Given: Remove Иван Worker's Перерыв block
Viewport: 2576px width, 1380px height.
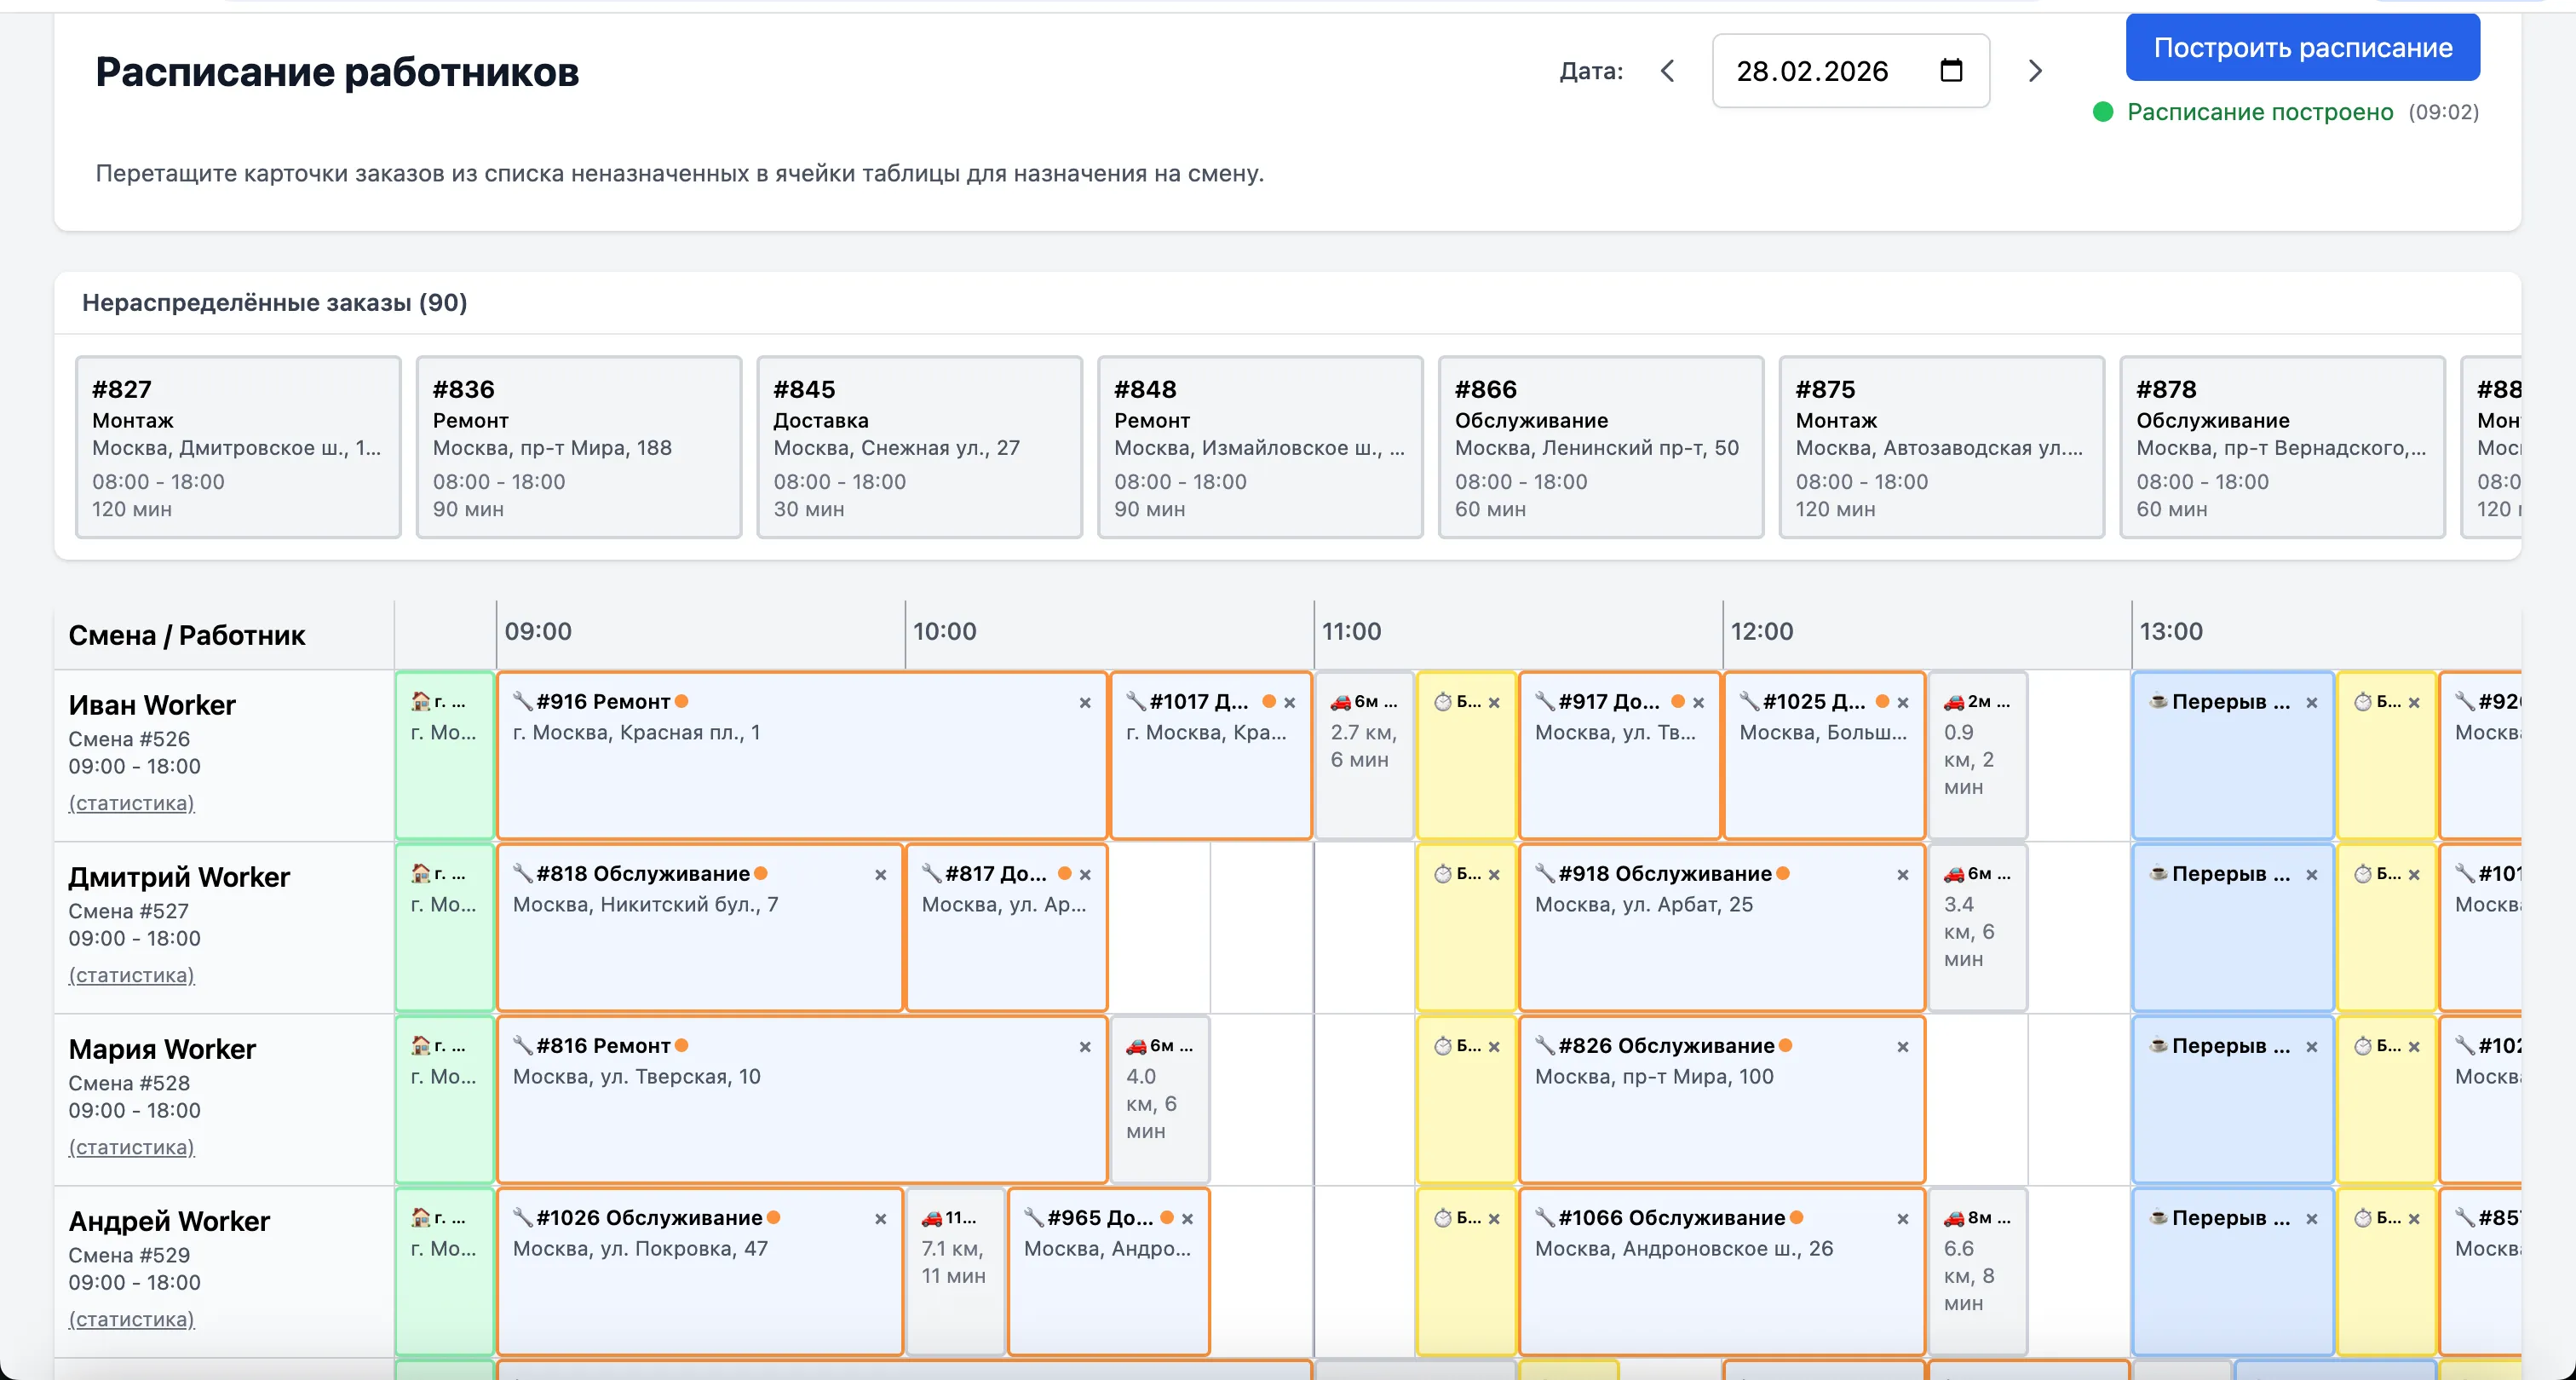Looking at the screenshot, I should tap(2311, 703).
